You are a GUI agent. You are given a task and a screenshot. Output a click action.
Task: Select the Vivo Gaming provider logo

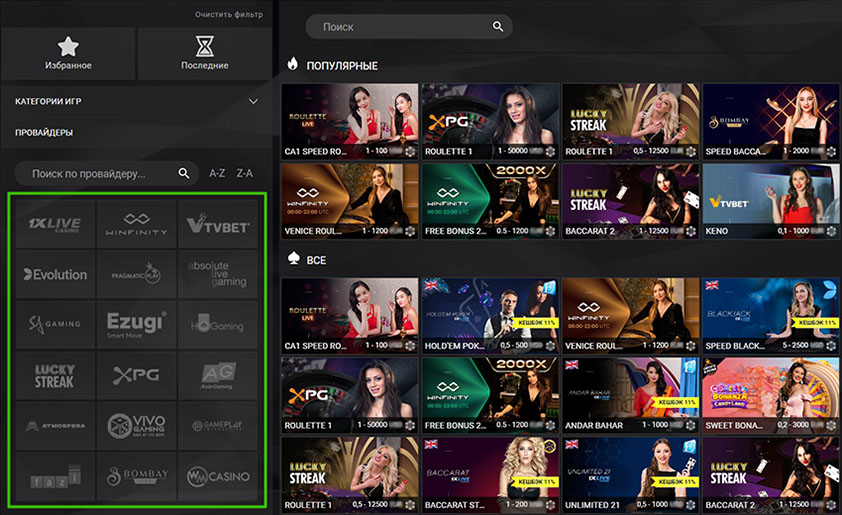click(x=137, y=425)
